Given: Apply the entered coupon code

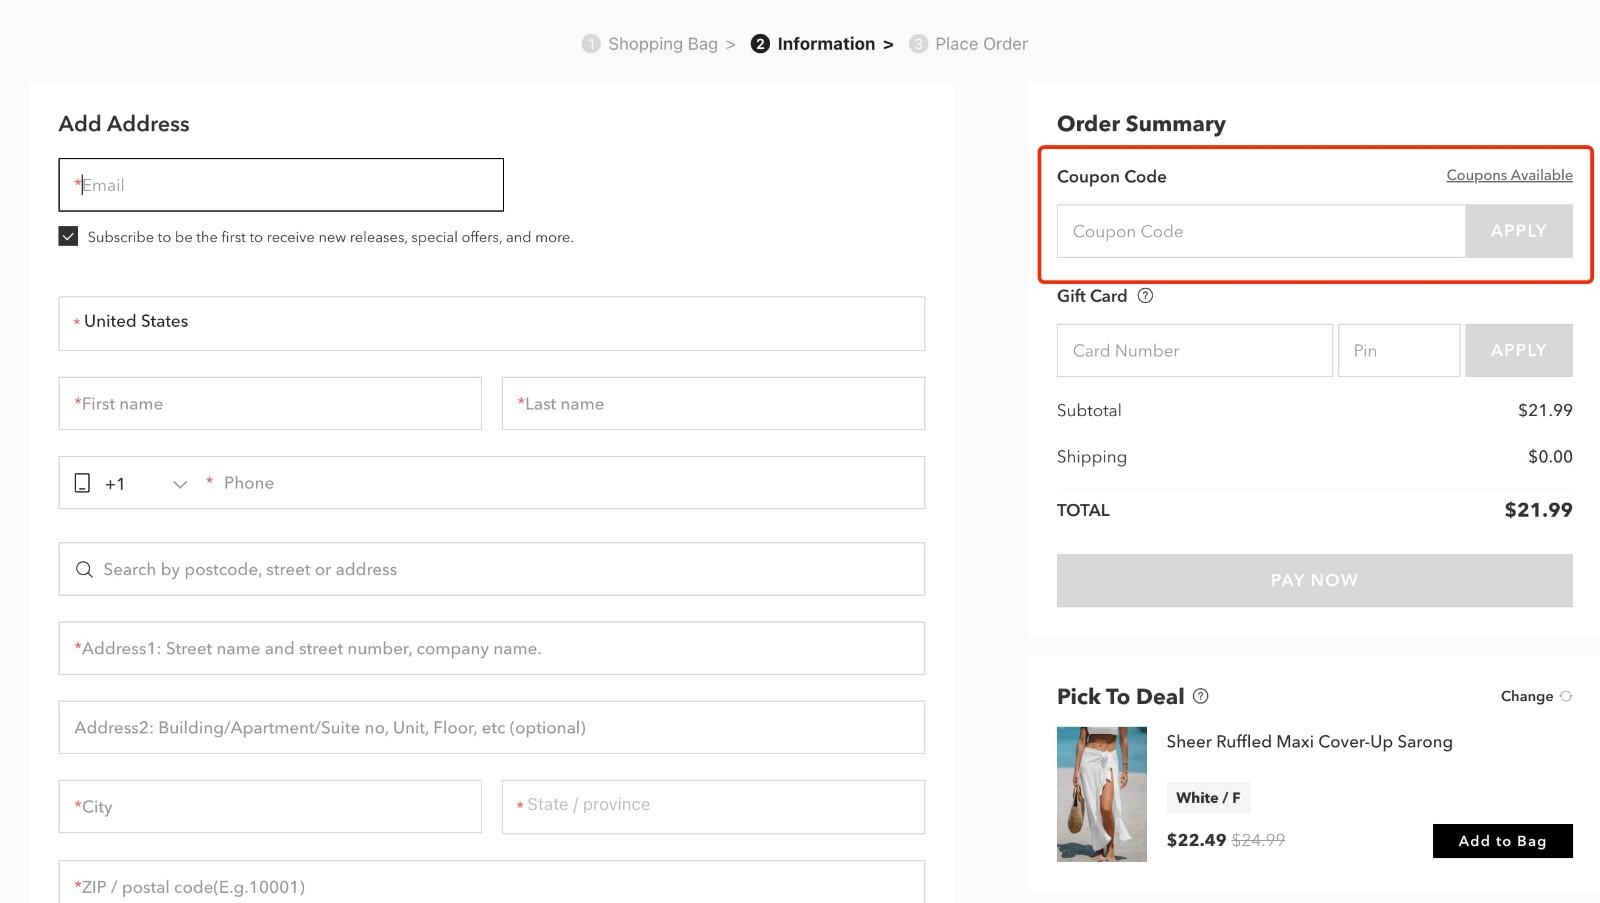Looking at the screenshot, I should coord(1518,231).
